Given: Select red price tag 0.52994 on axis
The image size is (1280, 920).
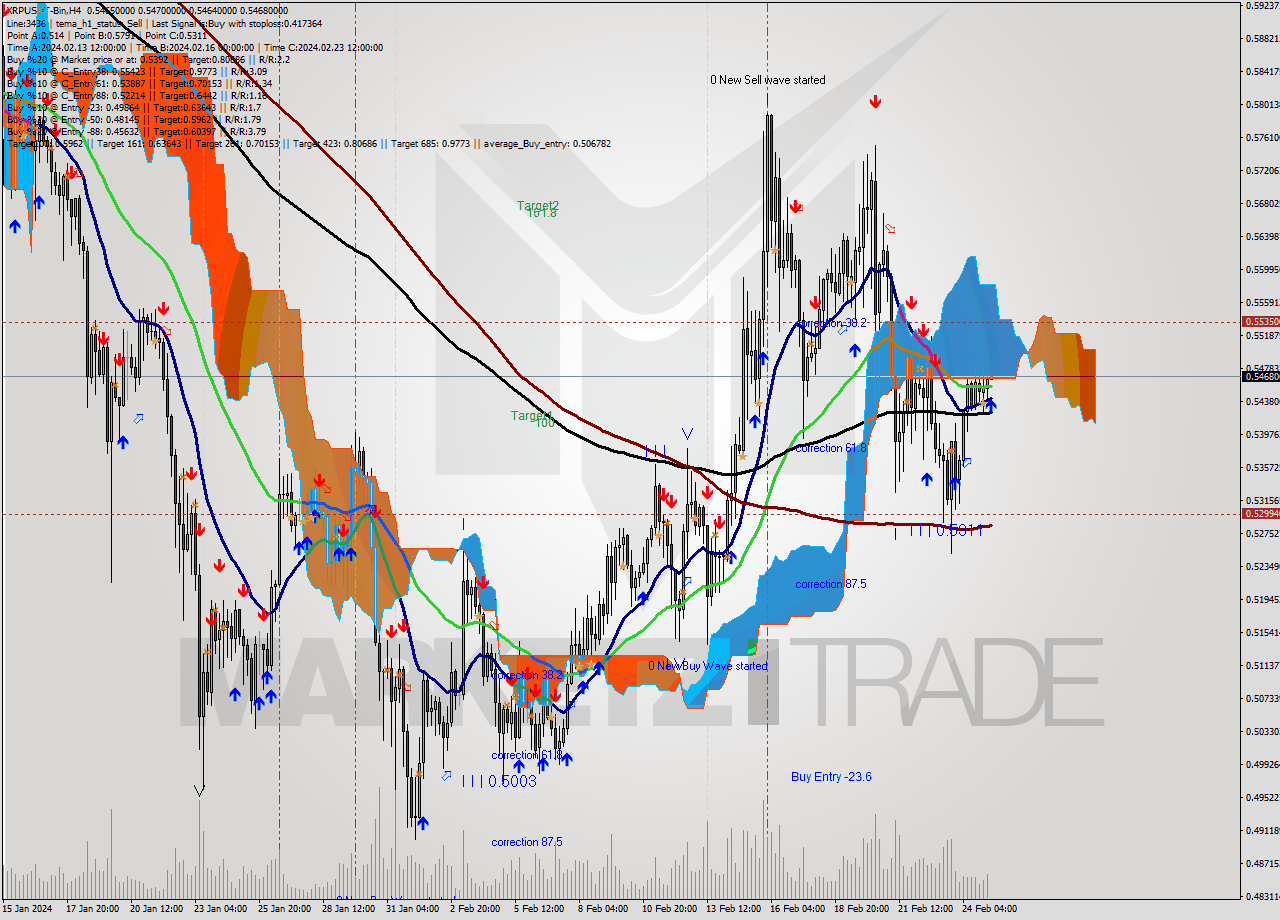Looking at the screenshot, I should [1260, 513].
